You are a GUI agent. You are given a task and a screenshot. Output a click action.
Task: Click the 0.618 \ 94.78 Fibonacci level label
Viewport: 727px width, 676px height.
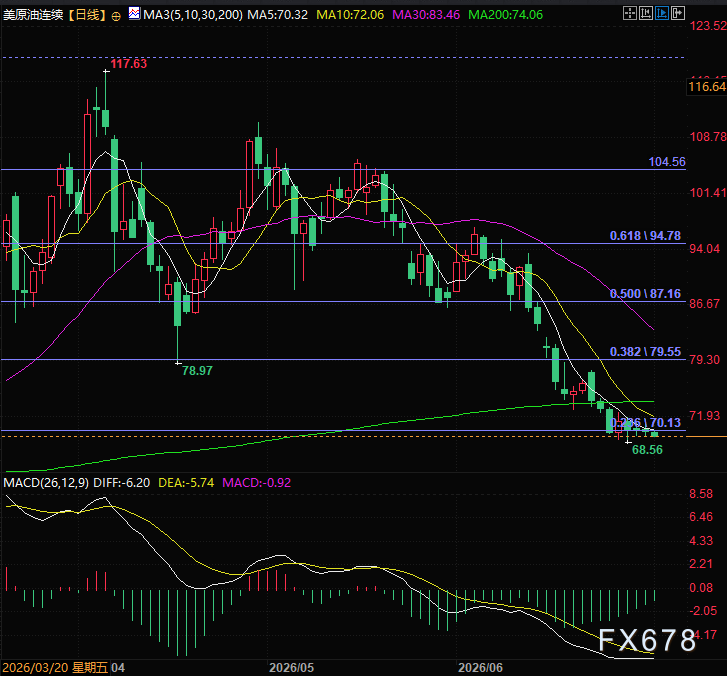pyautogui.click(x=645, y=236)
